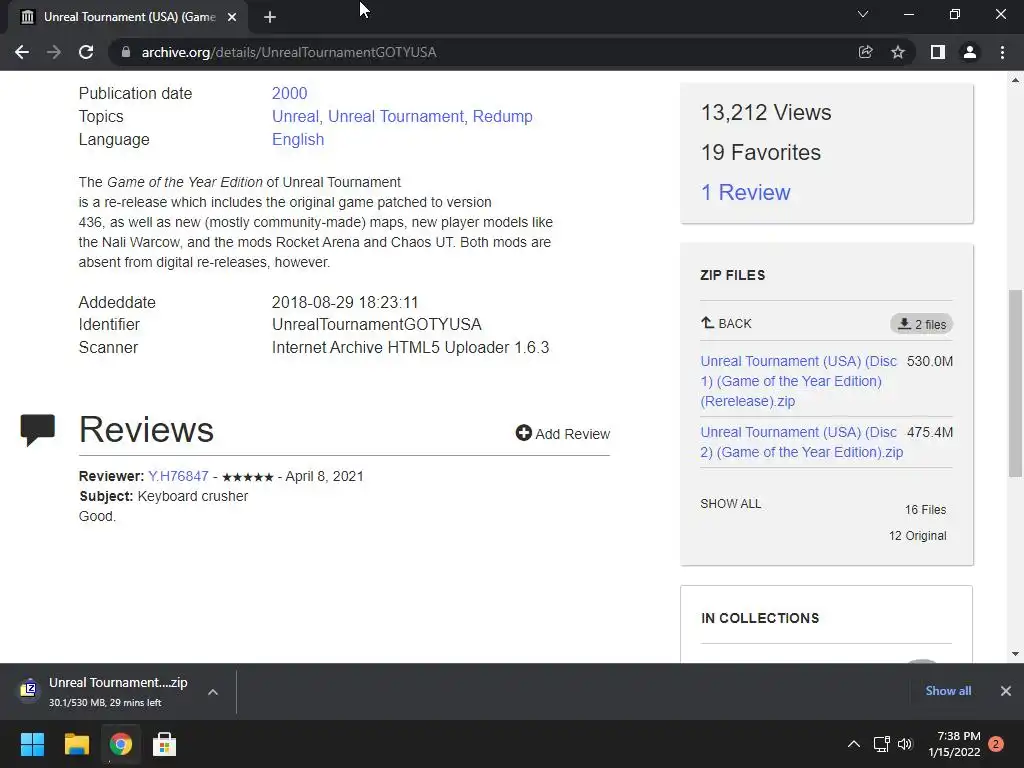This screenshot has width=1024, height=768.
Task: Click the scrollbar down arrow
Action: (1015, 654)
